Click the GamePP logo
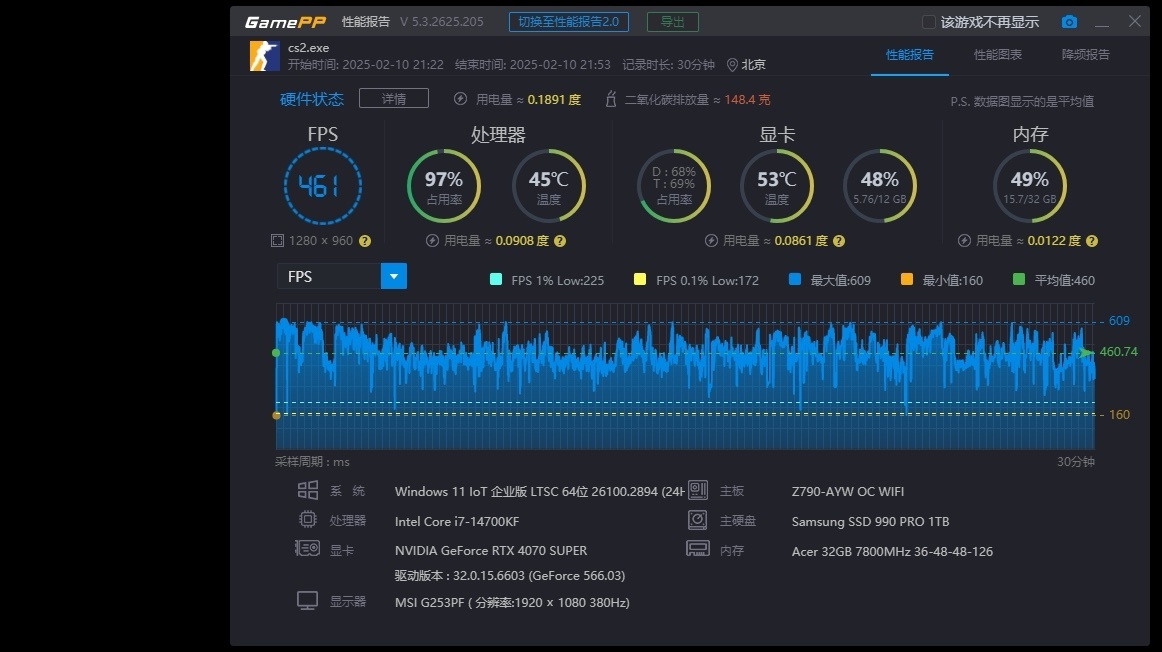 point(285,22)
